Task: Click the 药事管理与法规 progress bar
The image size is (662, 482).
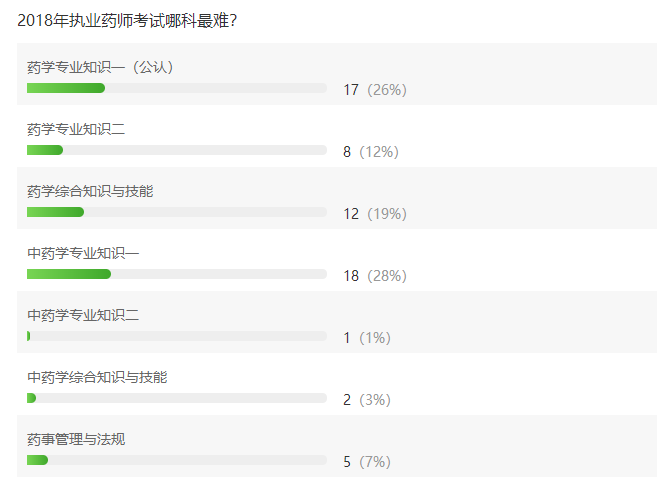Action: [x=177, y=460]
